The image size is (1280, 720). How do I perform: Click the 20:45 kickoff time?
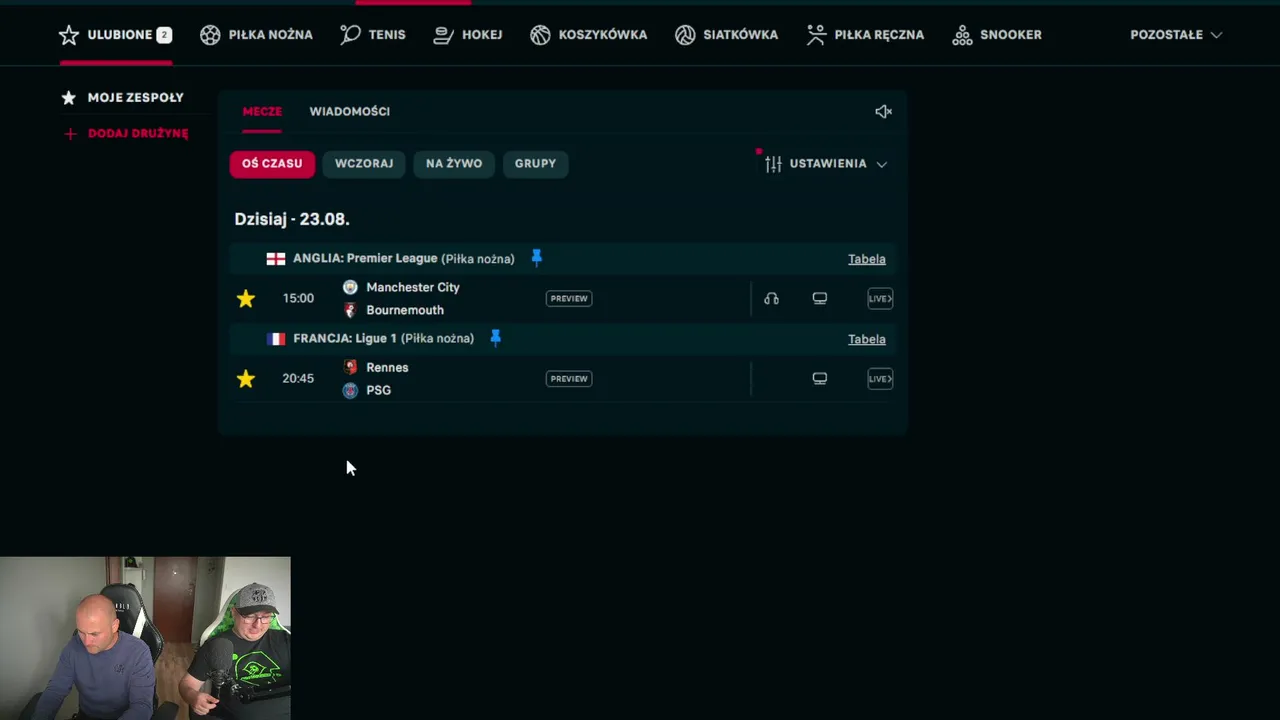coord(298,378)
